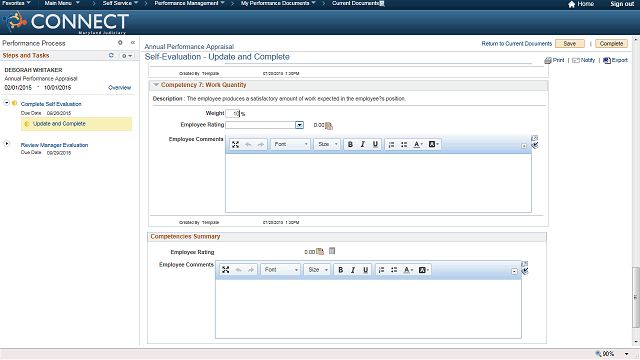The height and width of the screenshot is (360, 640).
Task: Click Italic in Competency 7 comments editor
Action: click(362, 144)
